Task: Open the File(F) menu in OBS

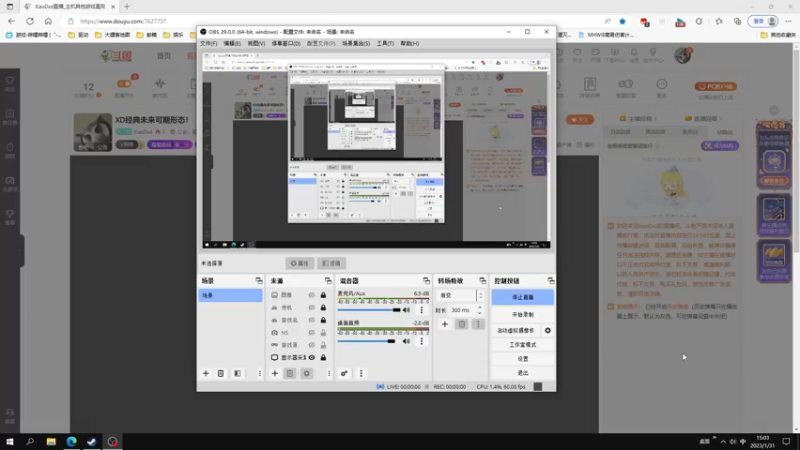Action: tap(209, 43)
